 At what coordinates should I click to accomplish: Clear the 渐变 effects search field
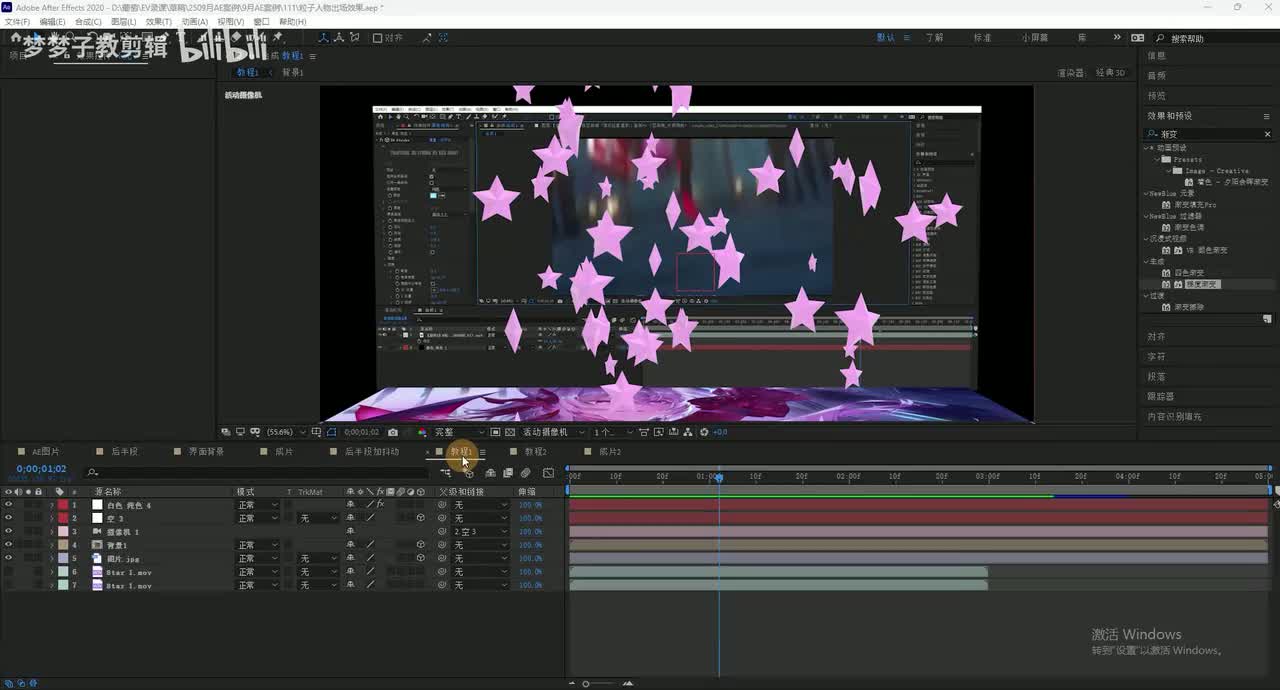[x=1268, y=134]
